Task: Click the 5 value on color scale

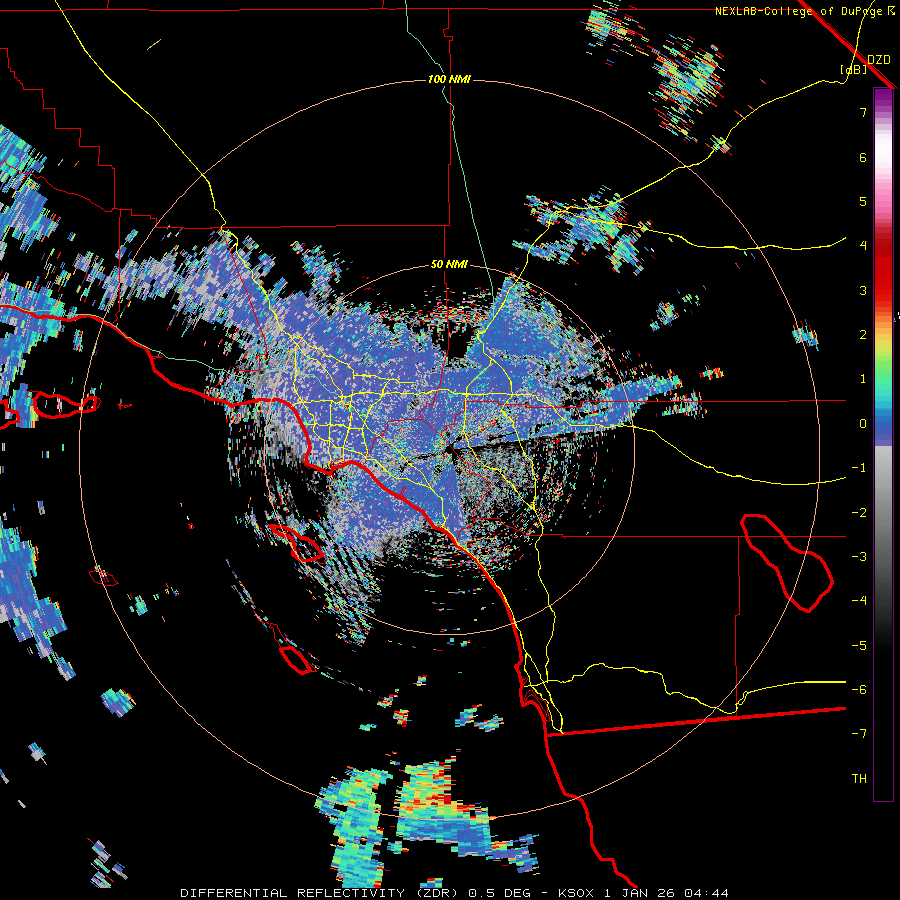Action: 863,201
